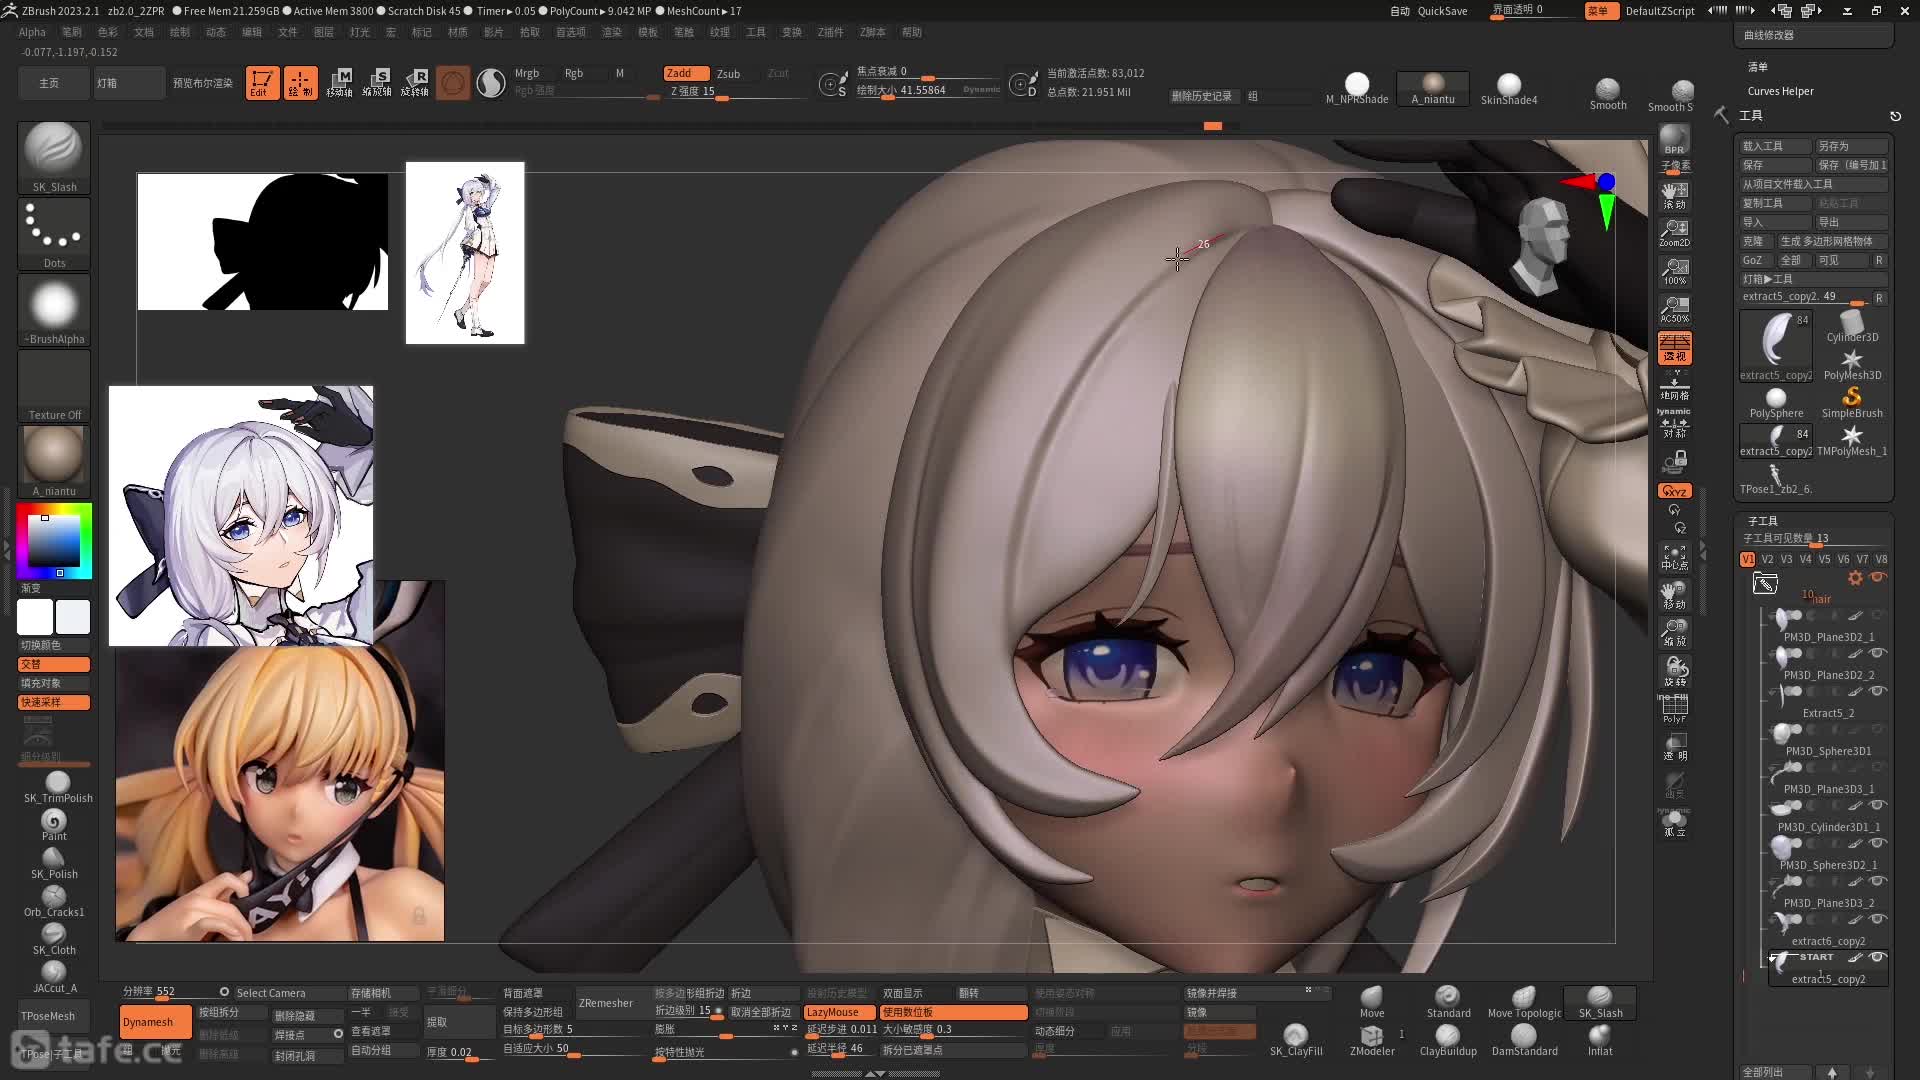Image resolution: width=1920 pixels, height=1080 pixels.
Task: Open the 文件 (File) menu
Action: coord(288,32)
